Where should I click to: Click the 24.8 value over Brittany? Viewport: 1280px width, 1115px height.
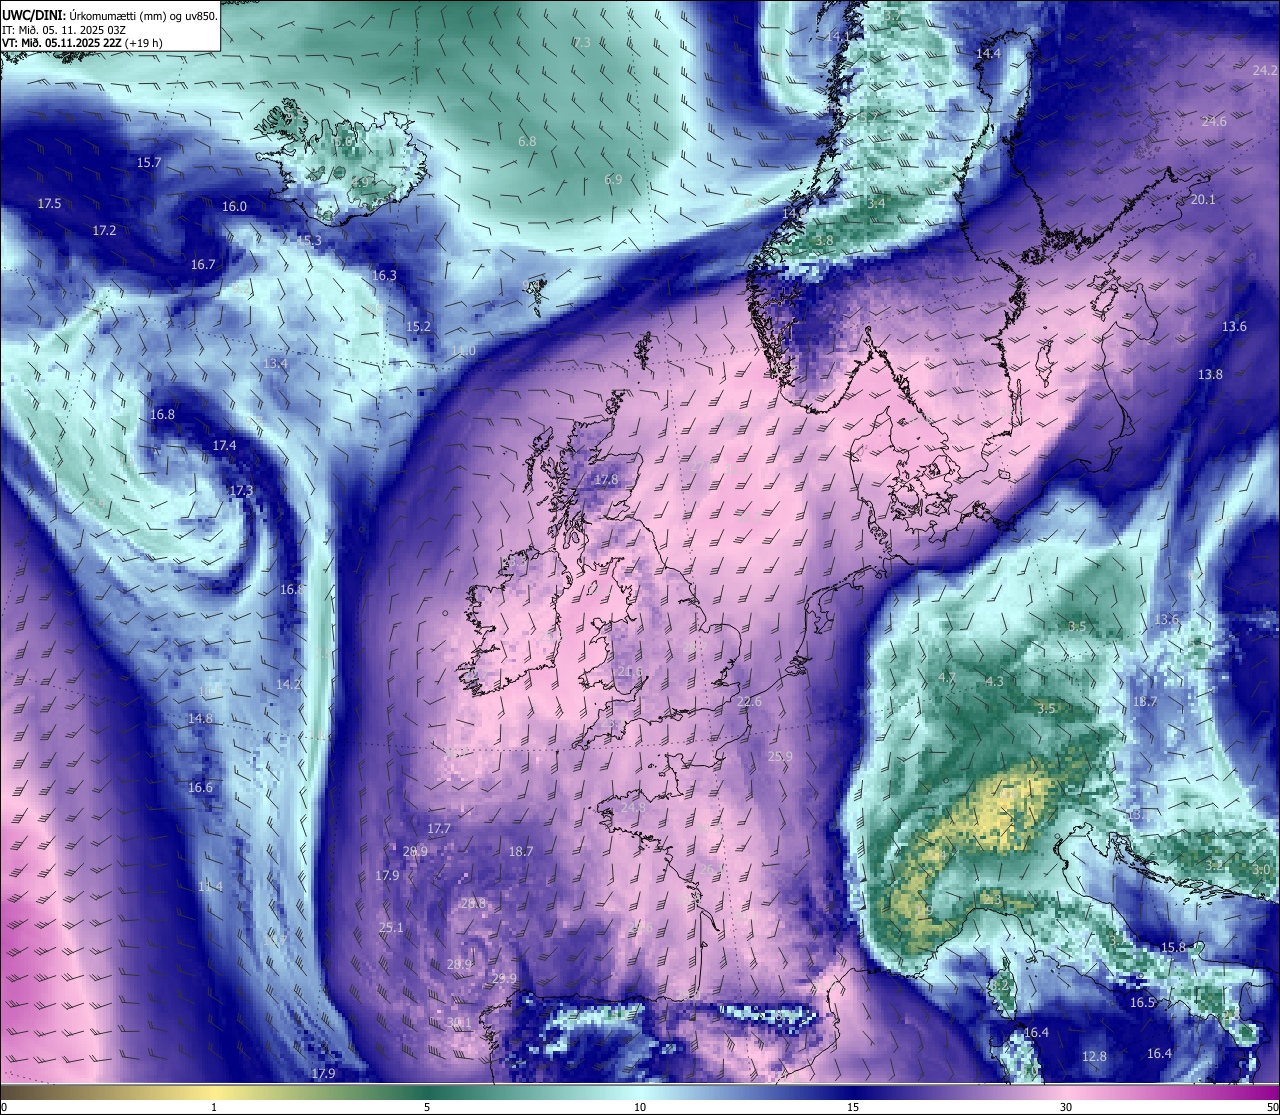point(633,806)
